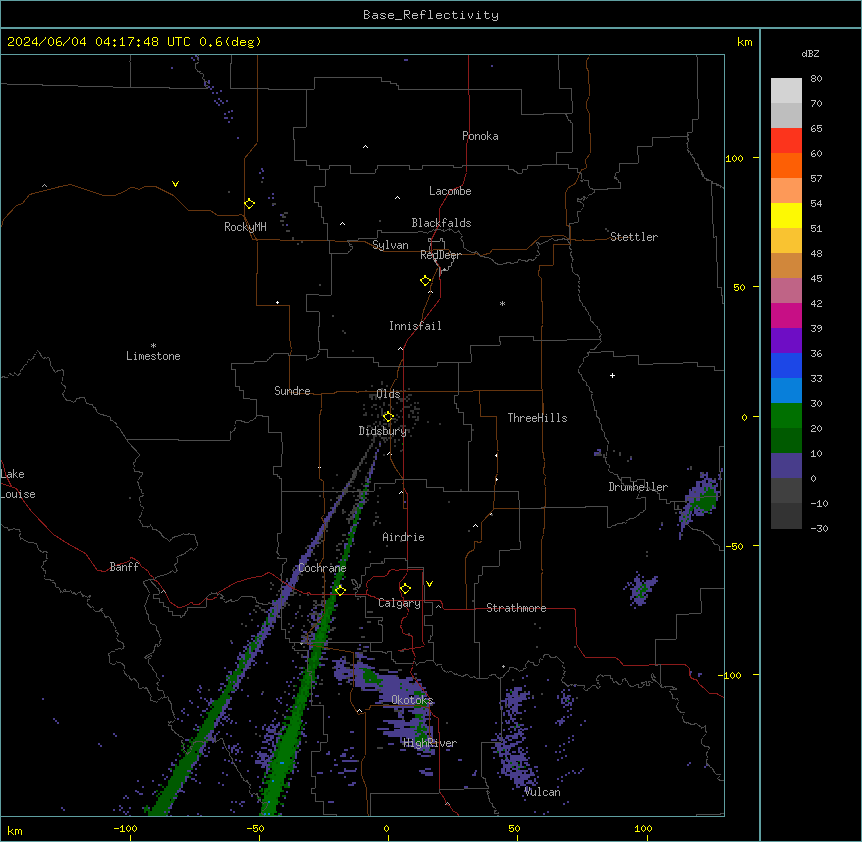The width and height of the screenshot is (862, 842).
Task: Pick the white 70-80 dBZ legend swatch
Action: coord(786,91)
